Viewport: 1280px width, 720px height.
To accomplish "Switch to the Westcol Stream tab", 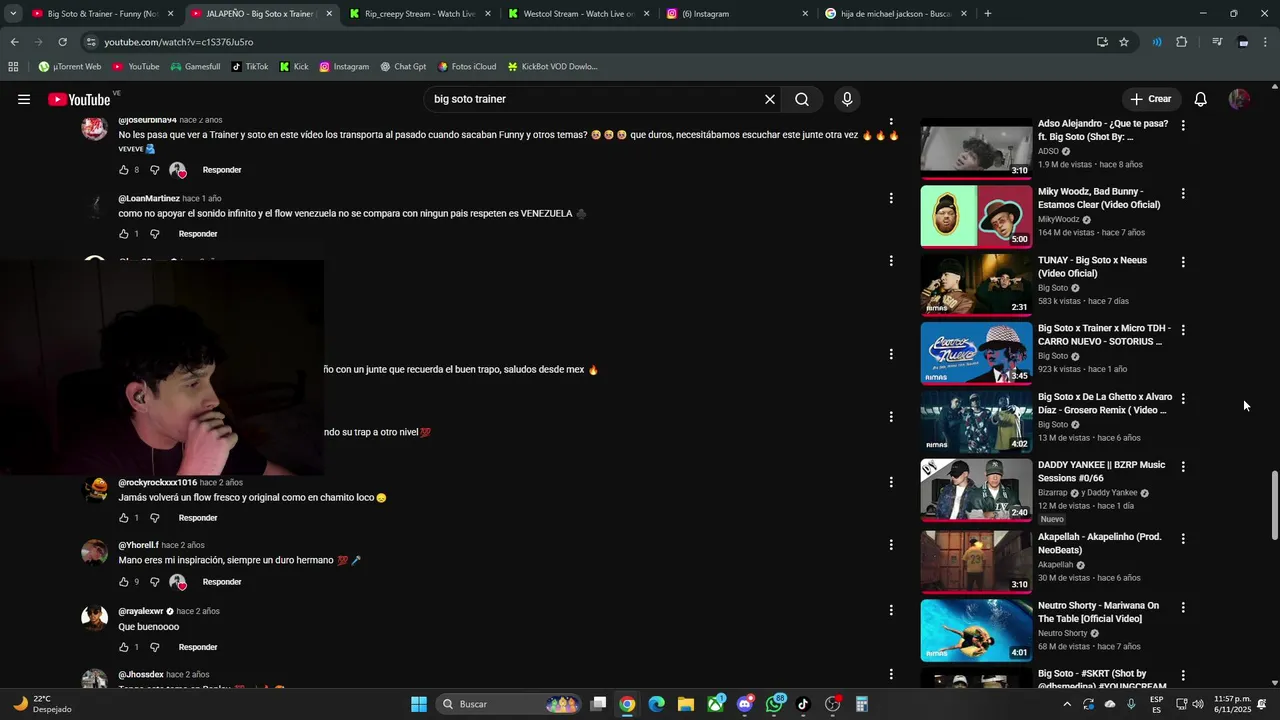I will point(578,14).
